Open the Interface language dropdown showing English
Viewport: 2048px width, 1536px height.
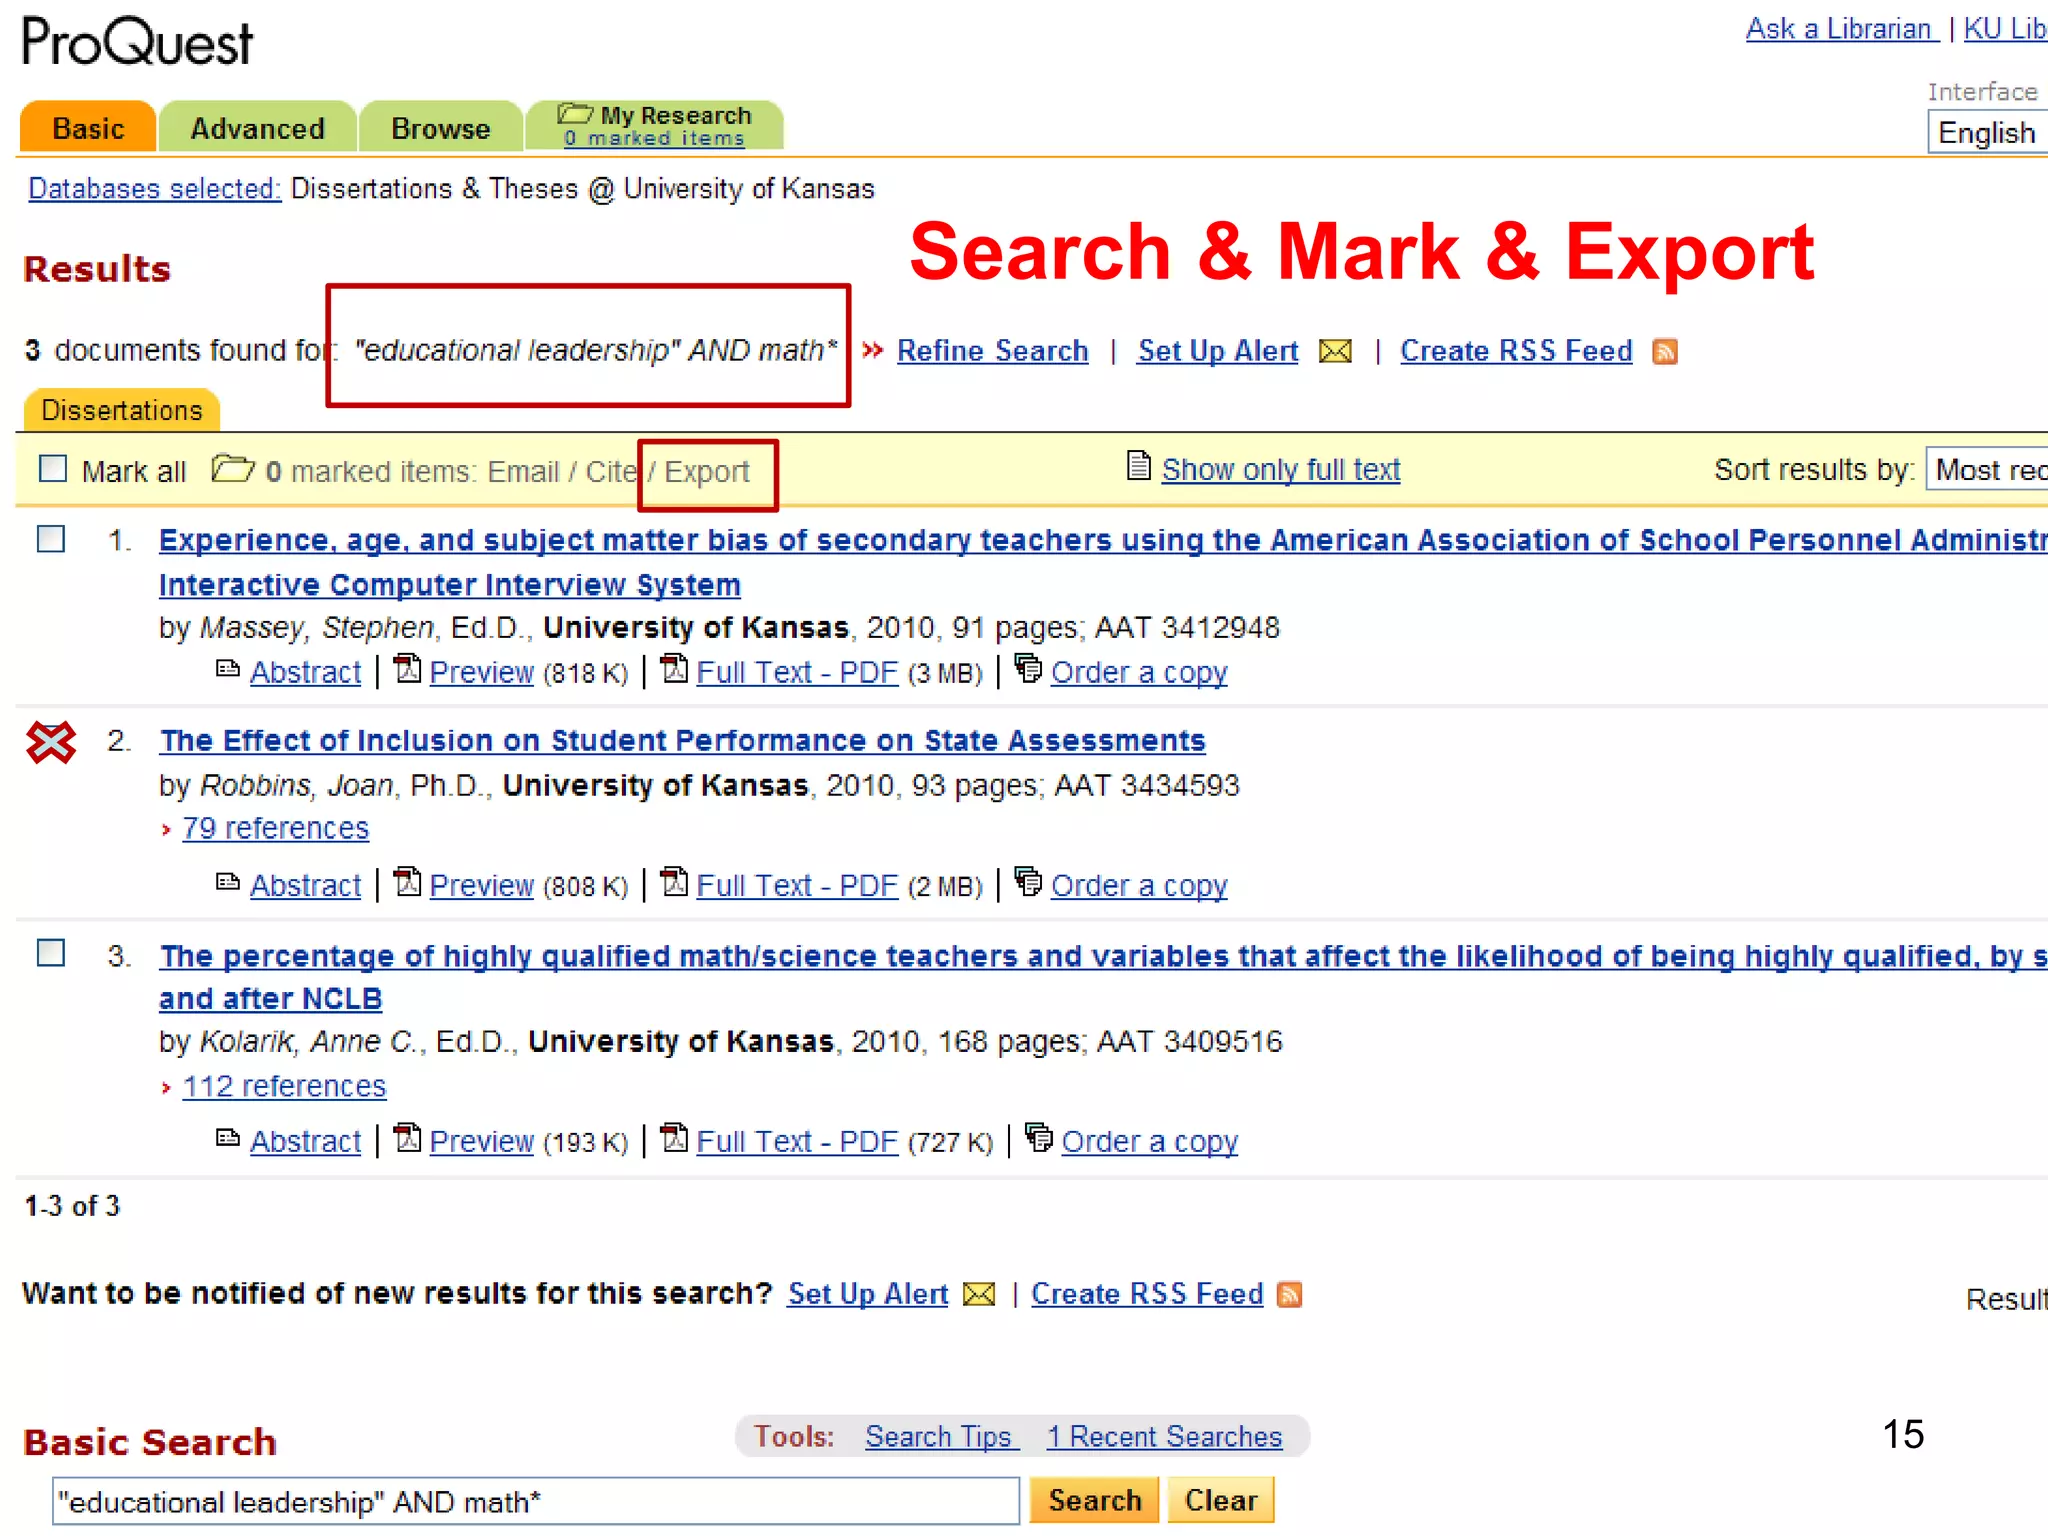point(1987,133)
